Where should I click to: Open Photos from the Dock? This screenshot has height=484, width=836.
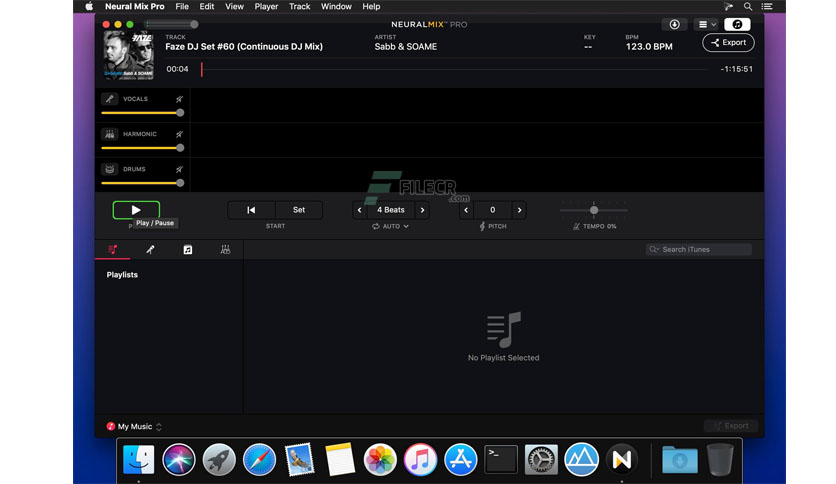380,459
